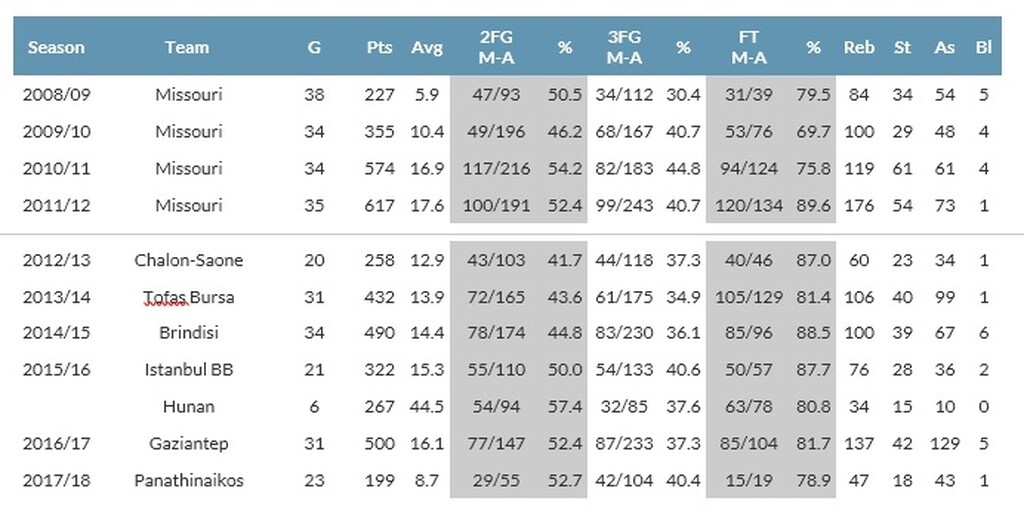Viewport: 1024px width, 513px height.
Task: Click the 2FG M-A column header
Action: coord(497,47)
